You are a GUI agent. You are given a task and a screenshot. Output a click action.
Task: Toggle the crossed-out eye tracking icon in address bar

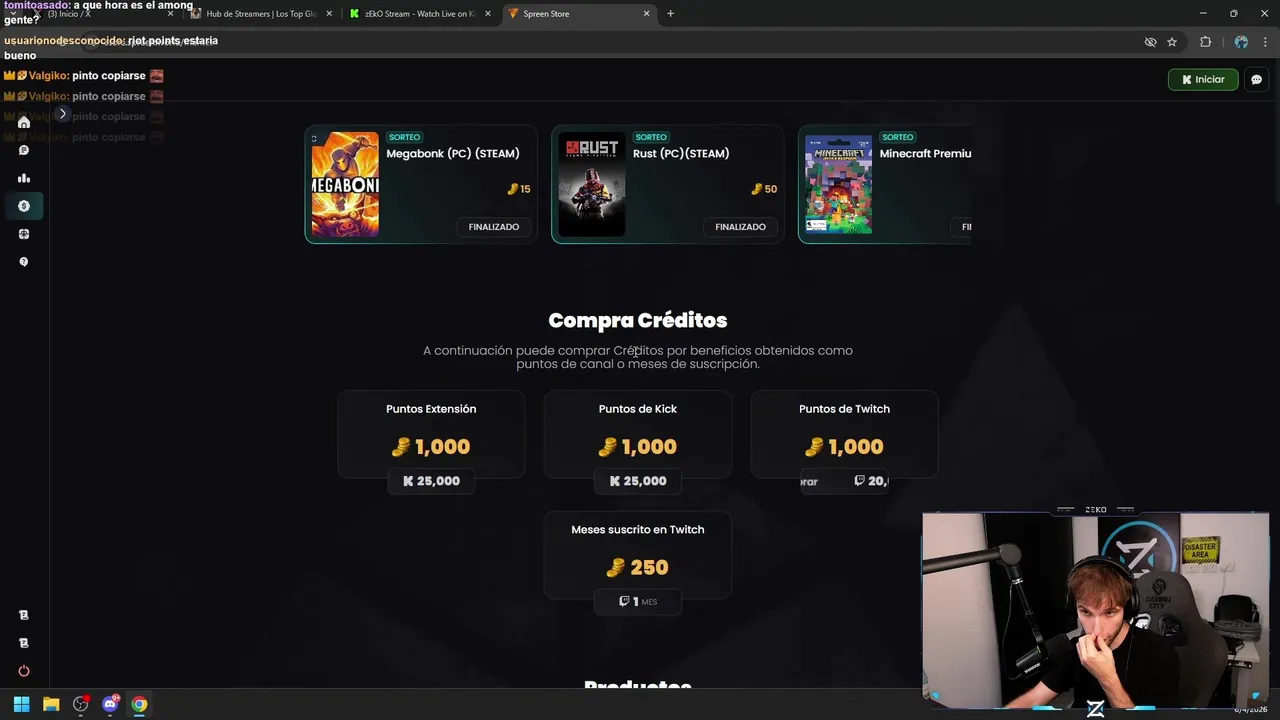click(1150, 42)
